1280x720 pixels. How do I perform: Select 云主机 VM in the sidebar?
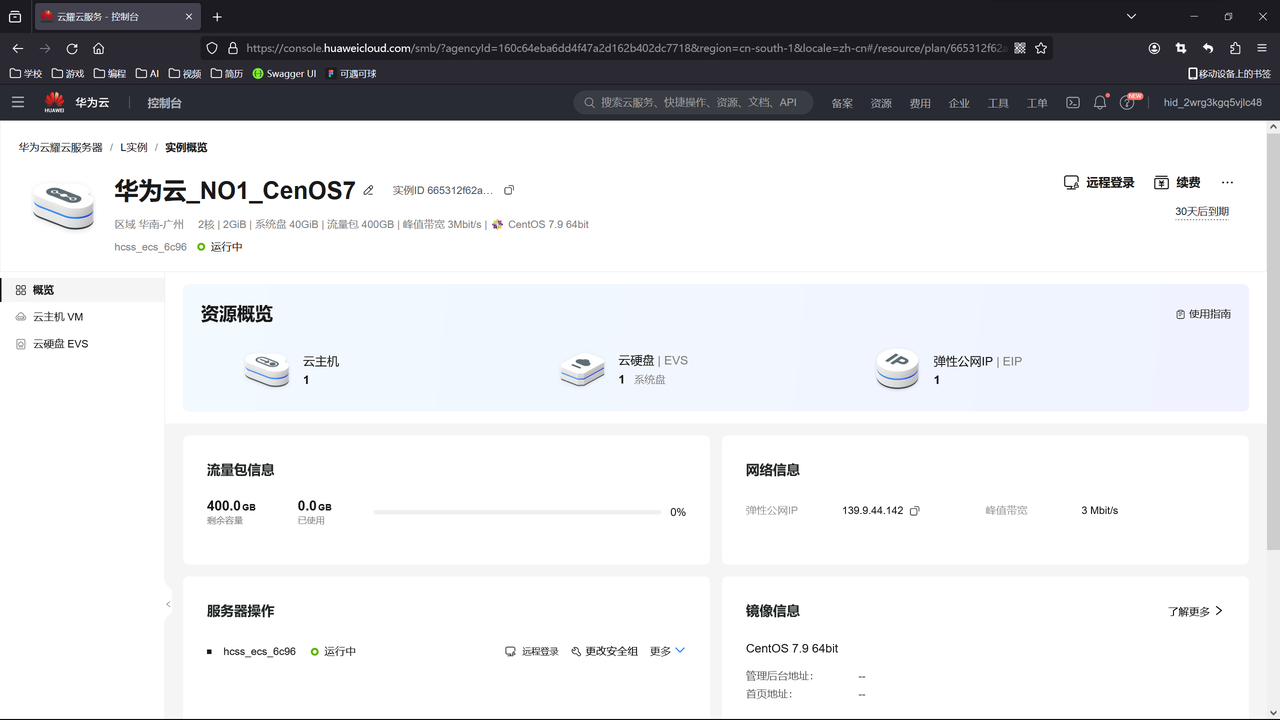[82, 317]
